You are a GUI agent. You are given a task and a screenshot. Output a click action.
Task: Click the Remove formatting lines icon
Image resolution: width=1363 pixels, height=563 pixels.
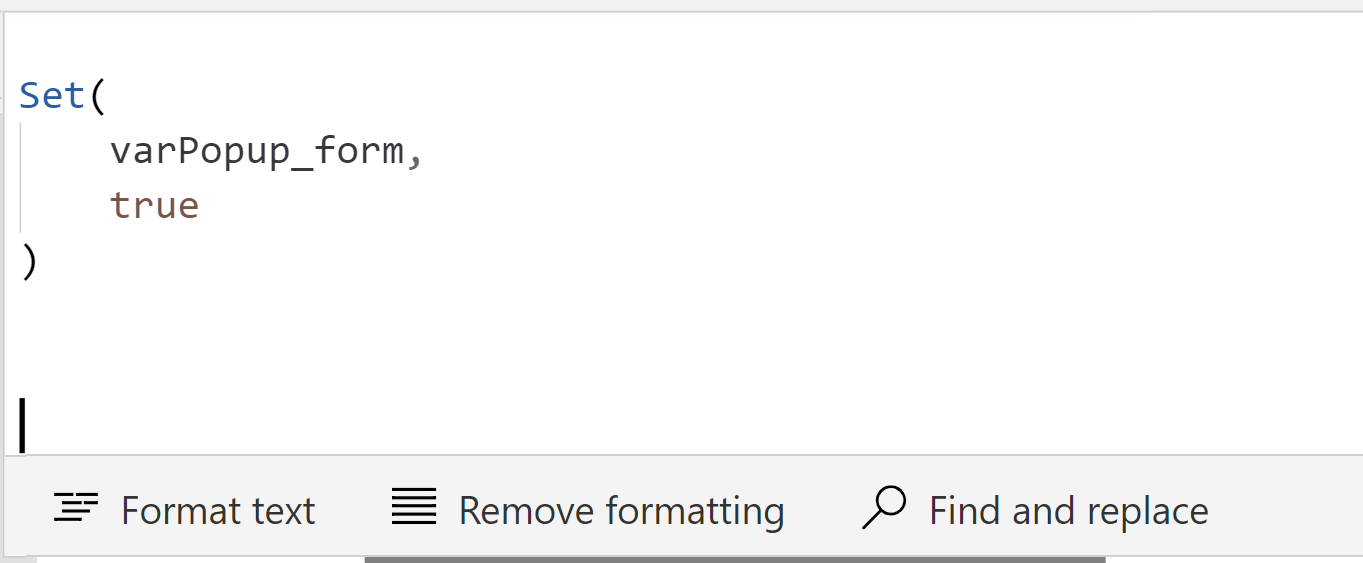tap(414, 508)
